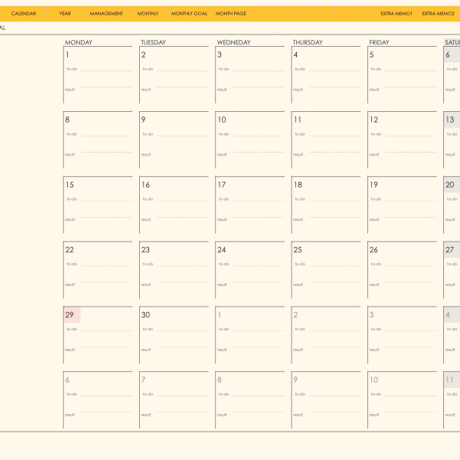Select date 1 under MONDAY
Viewport: 460px width, 460px height.
(67, 55)
